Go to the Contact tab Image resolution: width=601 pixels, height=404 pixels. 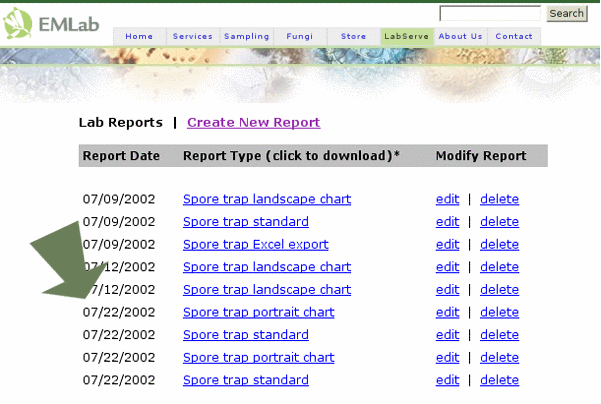click(514, 36)
